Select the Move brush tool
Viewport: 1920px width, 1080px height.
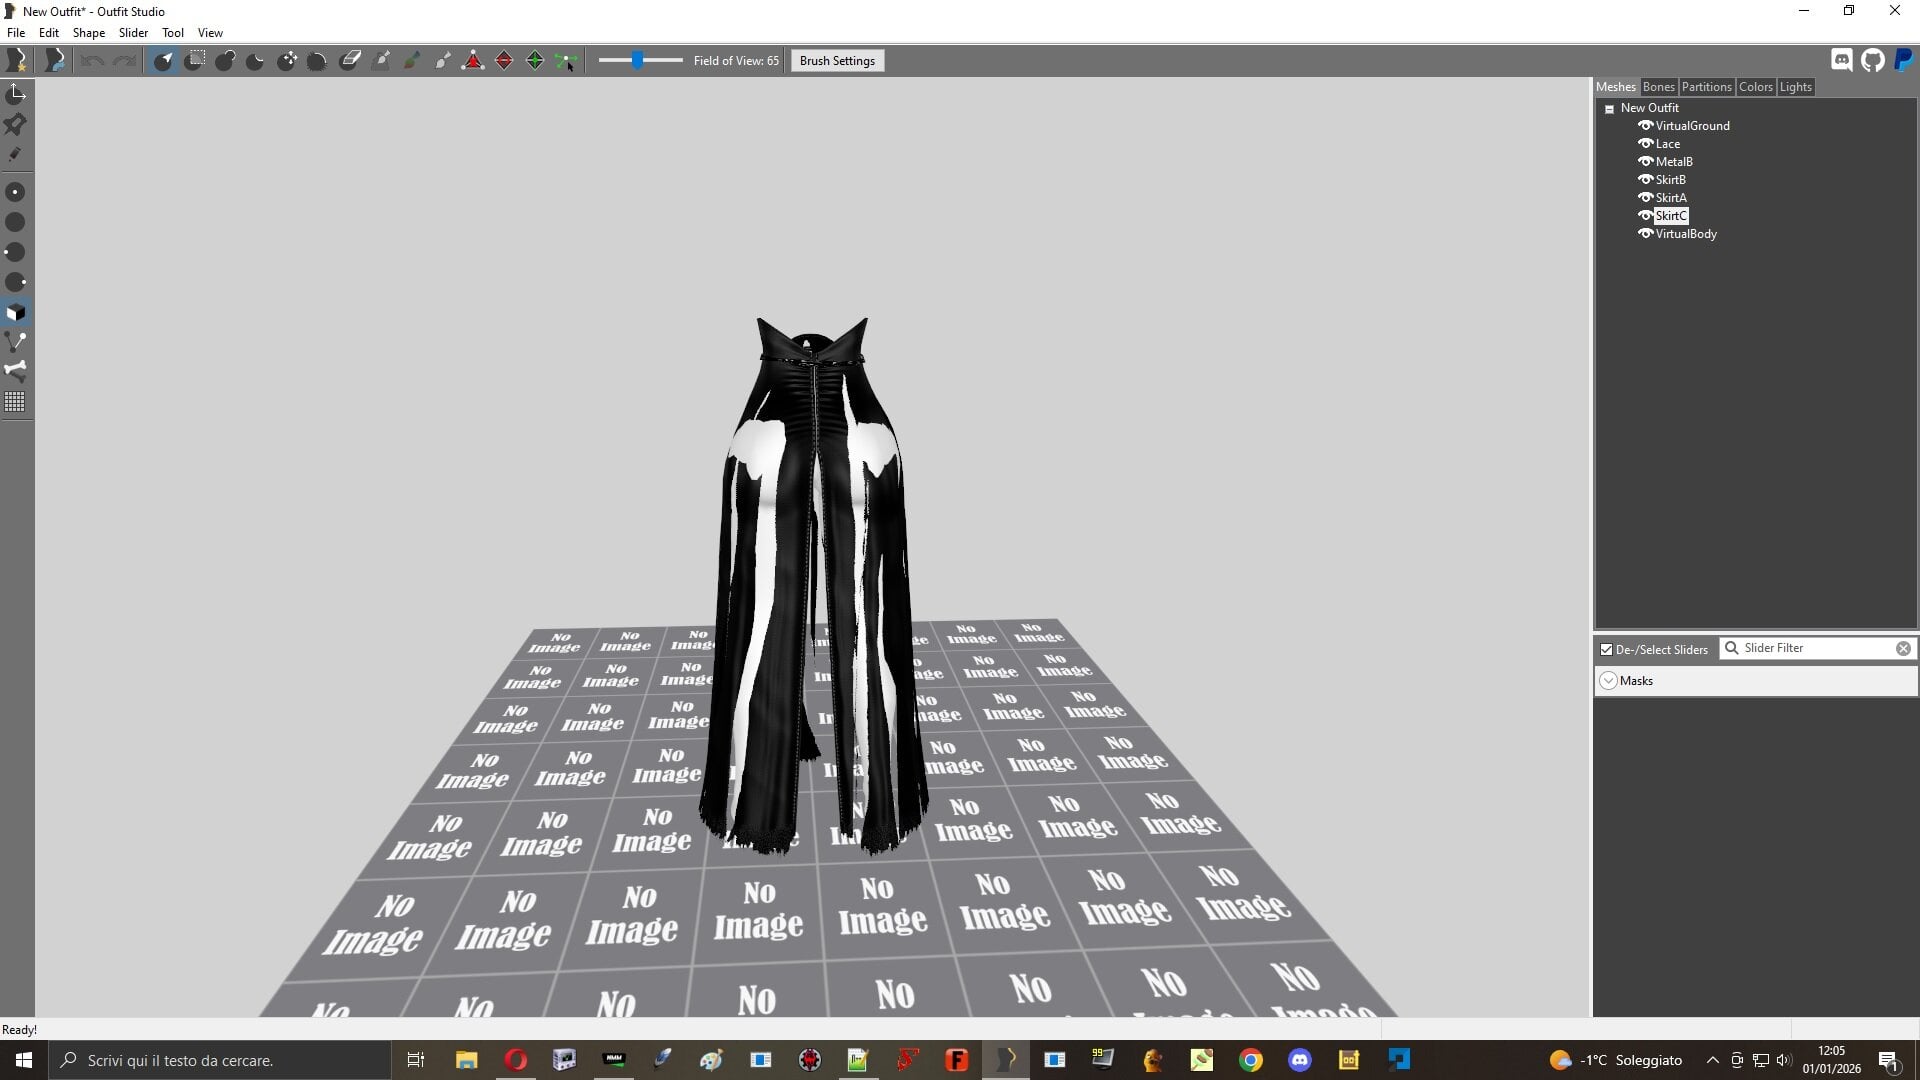point(287,61)
